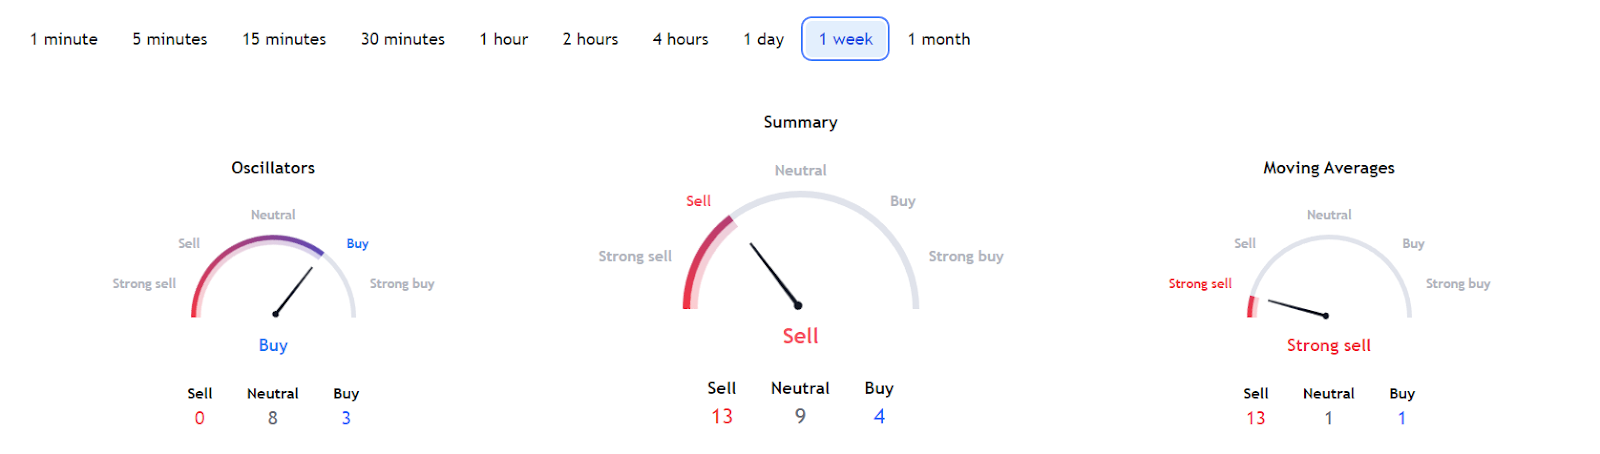
Task: Click the Oscillators neutral count 8
Action: pyautogui.click(x=273, y=418)
